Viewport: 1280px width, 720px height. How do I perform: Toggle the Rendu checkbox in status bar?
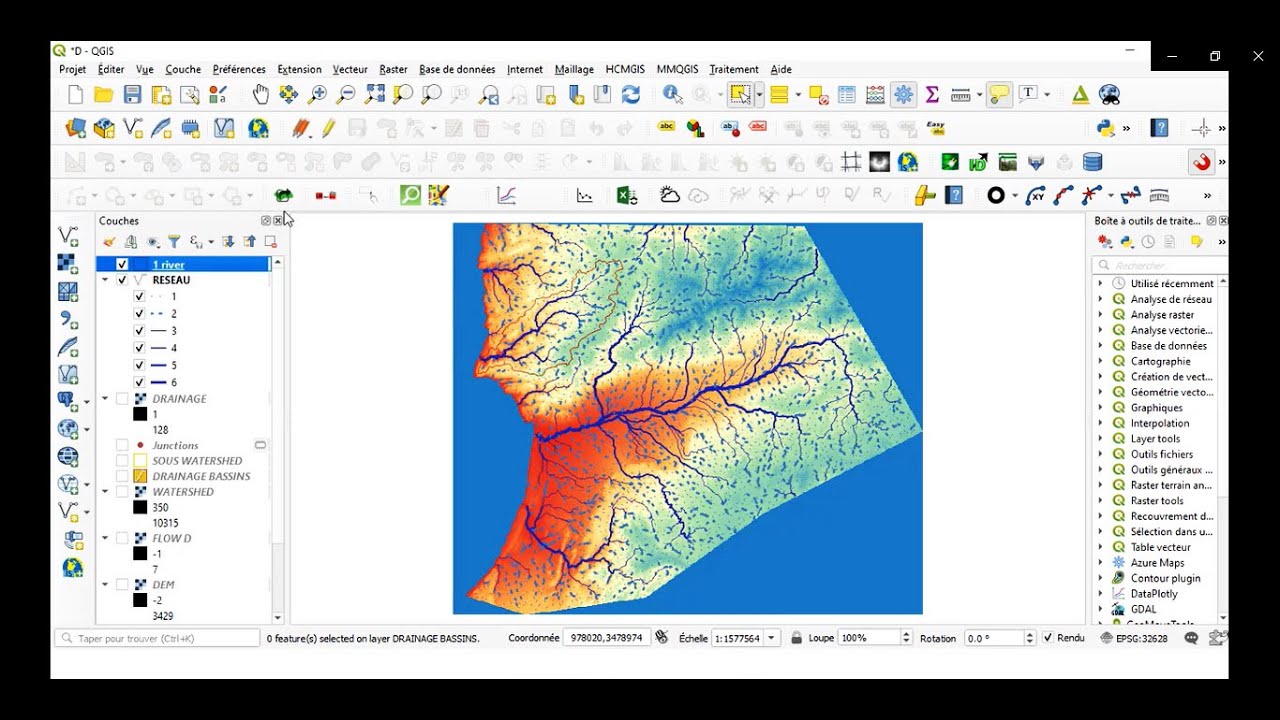click(1048, 638)
